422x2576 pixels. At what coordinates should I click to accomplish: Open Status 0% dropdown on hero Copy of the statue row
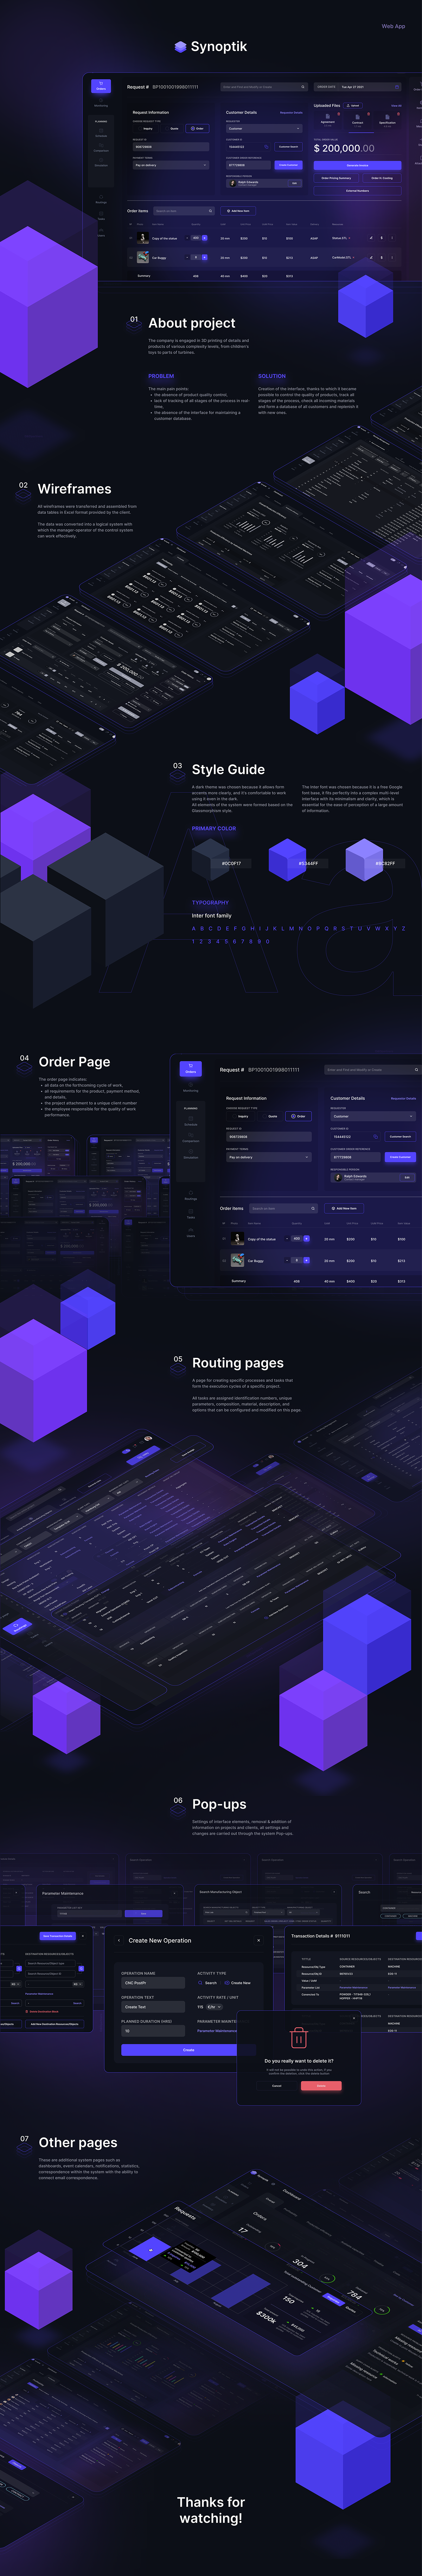click(x=341, y=238)
